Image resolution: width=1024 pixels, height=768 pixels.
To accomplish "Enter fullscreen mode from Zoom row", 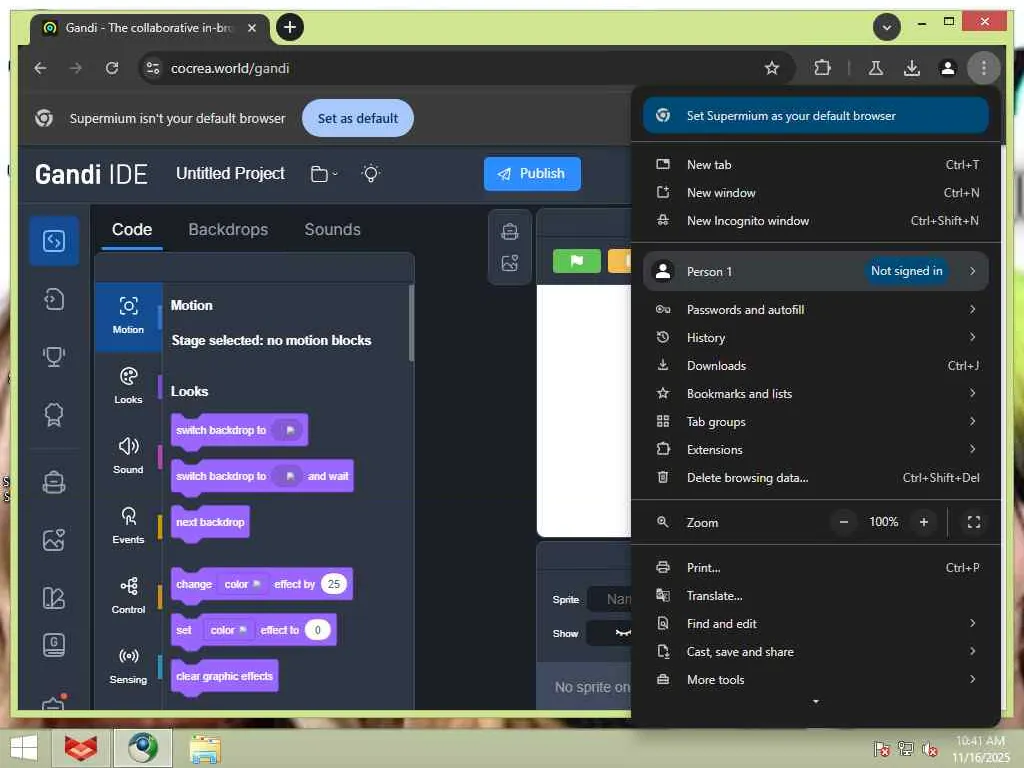I will [974, 522].
